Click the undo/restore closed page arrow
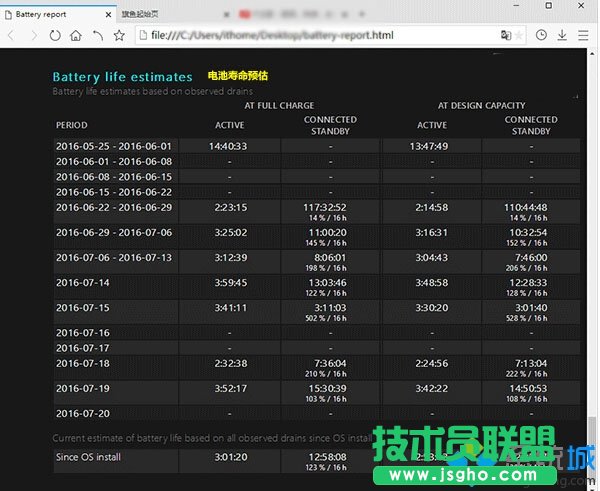The height and width of the screenshot is (491, 600). click(98, 36)
